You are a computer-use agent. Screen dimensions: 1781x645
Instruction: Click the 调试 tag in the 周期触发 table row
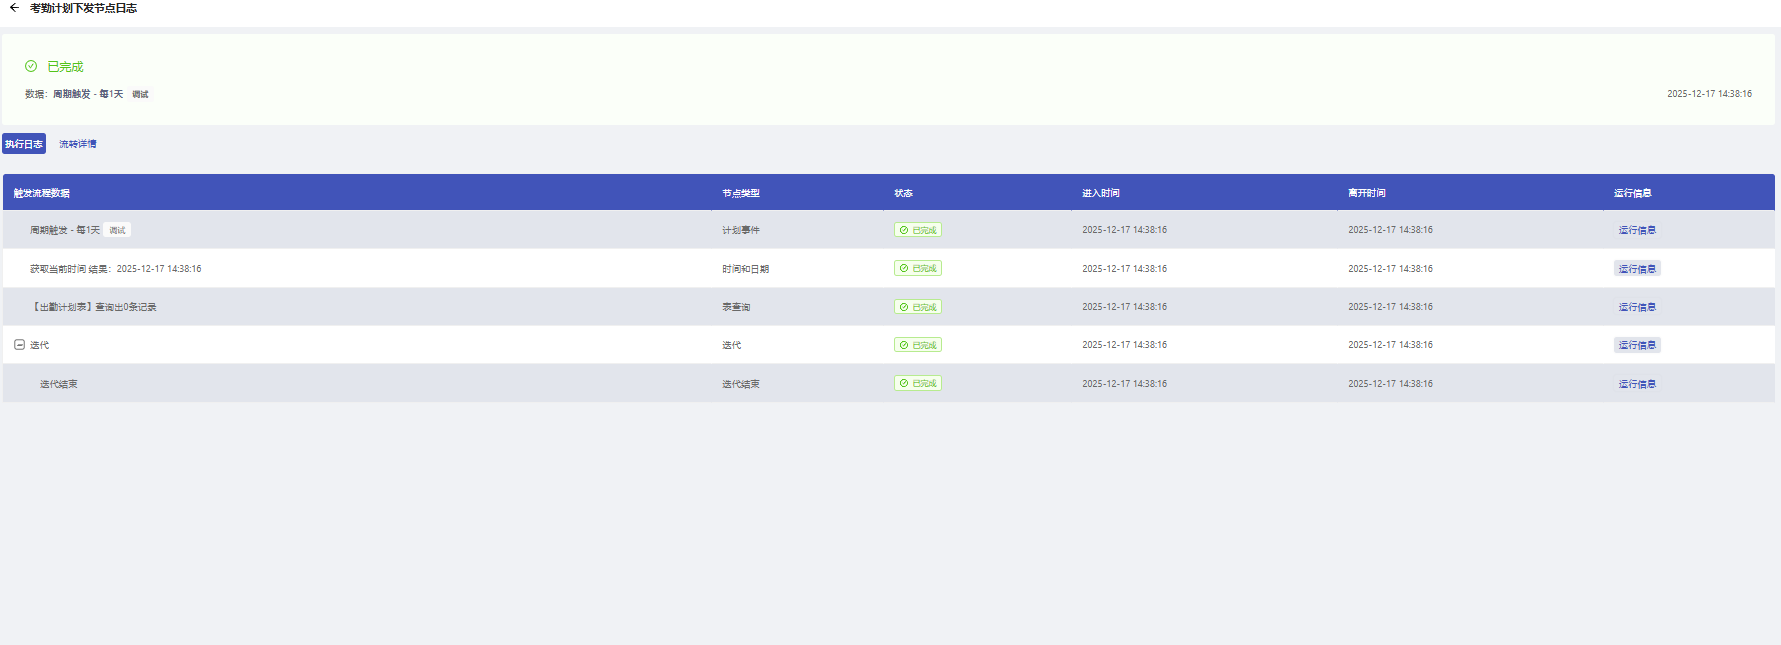coord(117,230)
